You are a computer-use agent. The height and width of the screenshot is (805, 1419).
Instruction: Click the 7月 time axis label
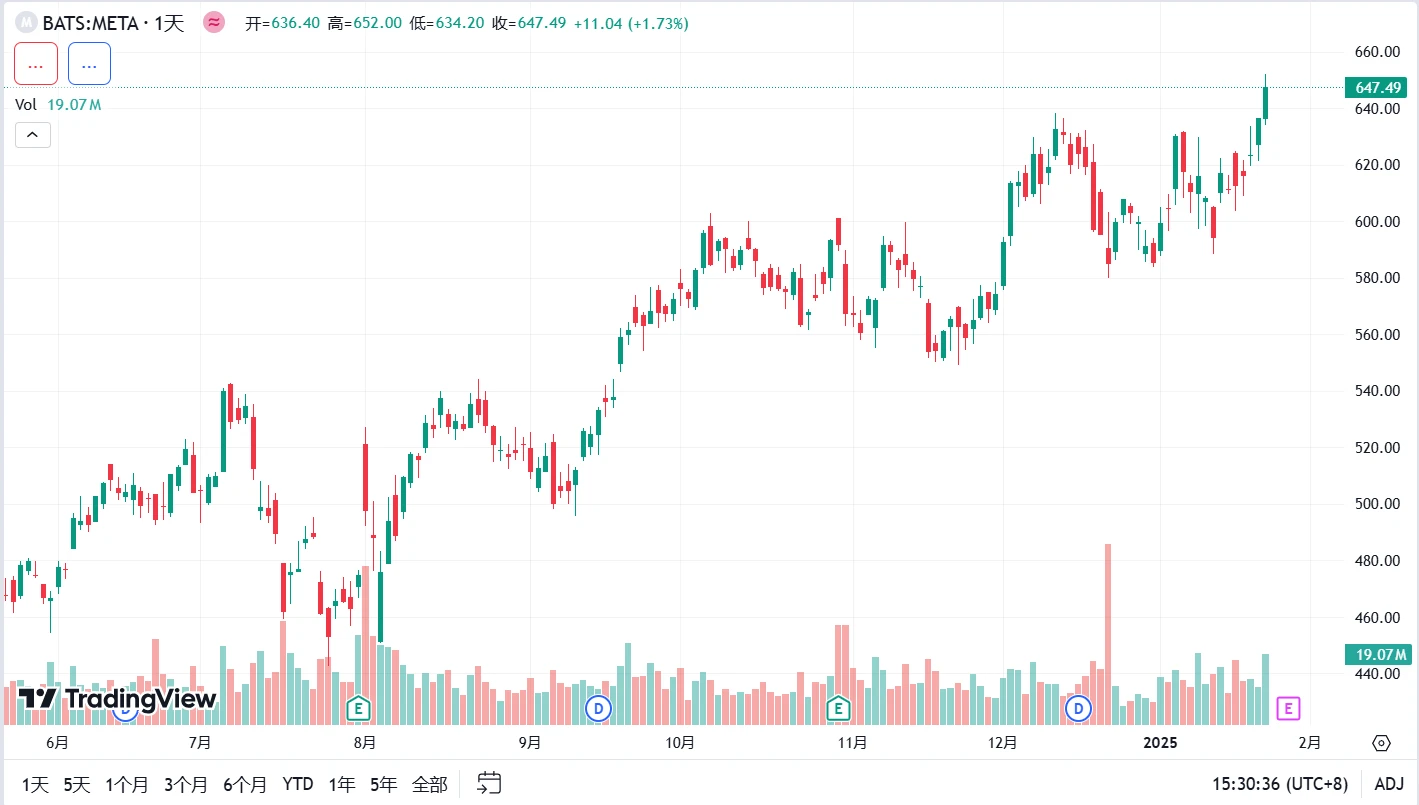pos(200,743)
